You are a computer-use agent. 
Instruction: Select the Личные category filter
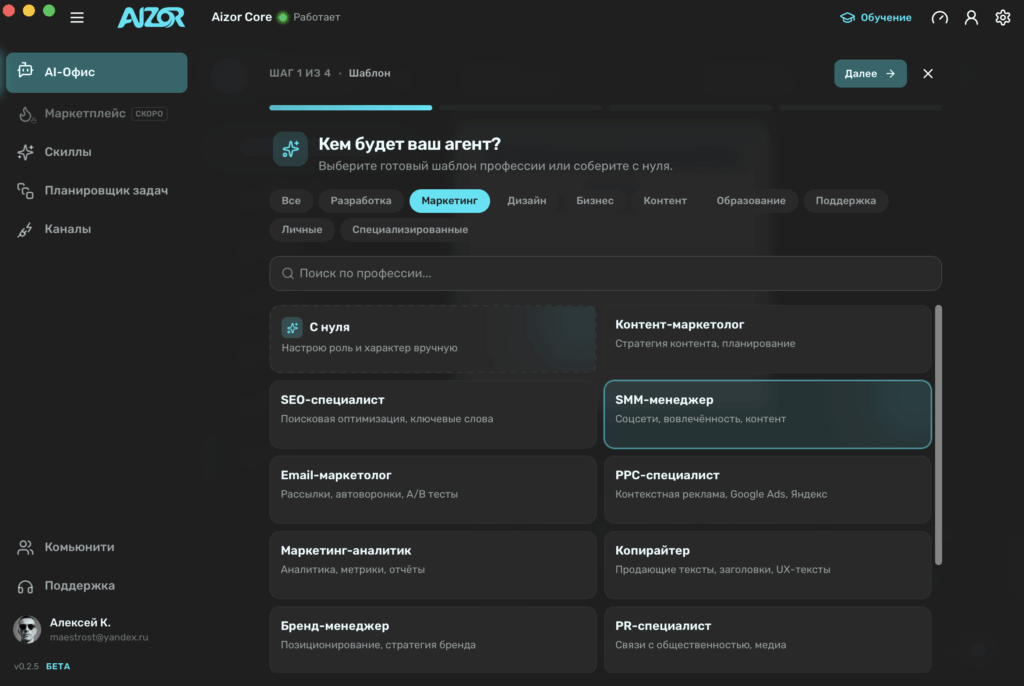point(302,230)
